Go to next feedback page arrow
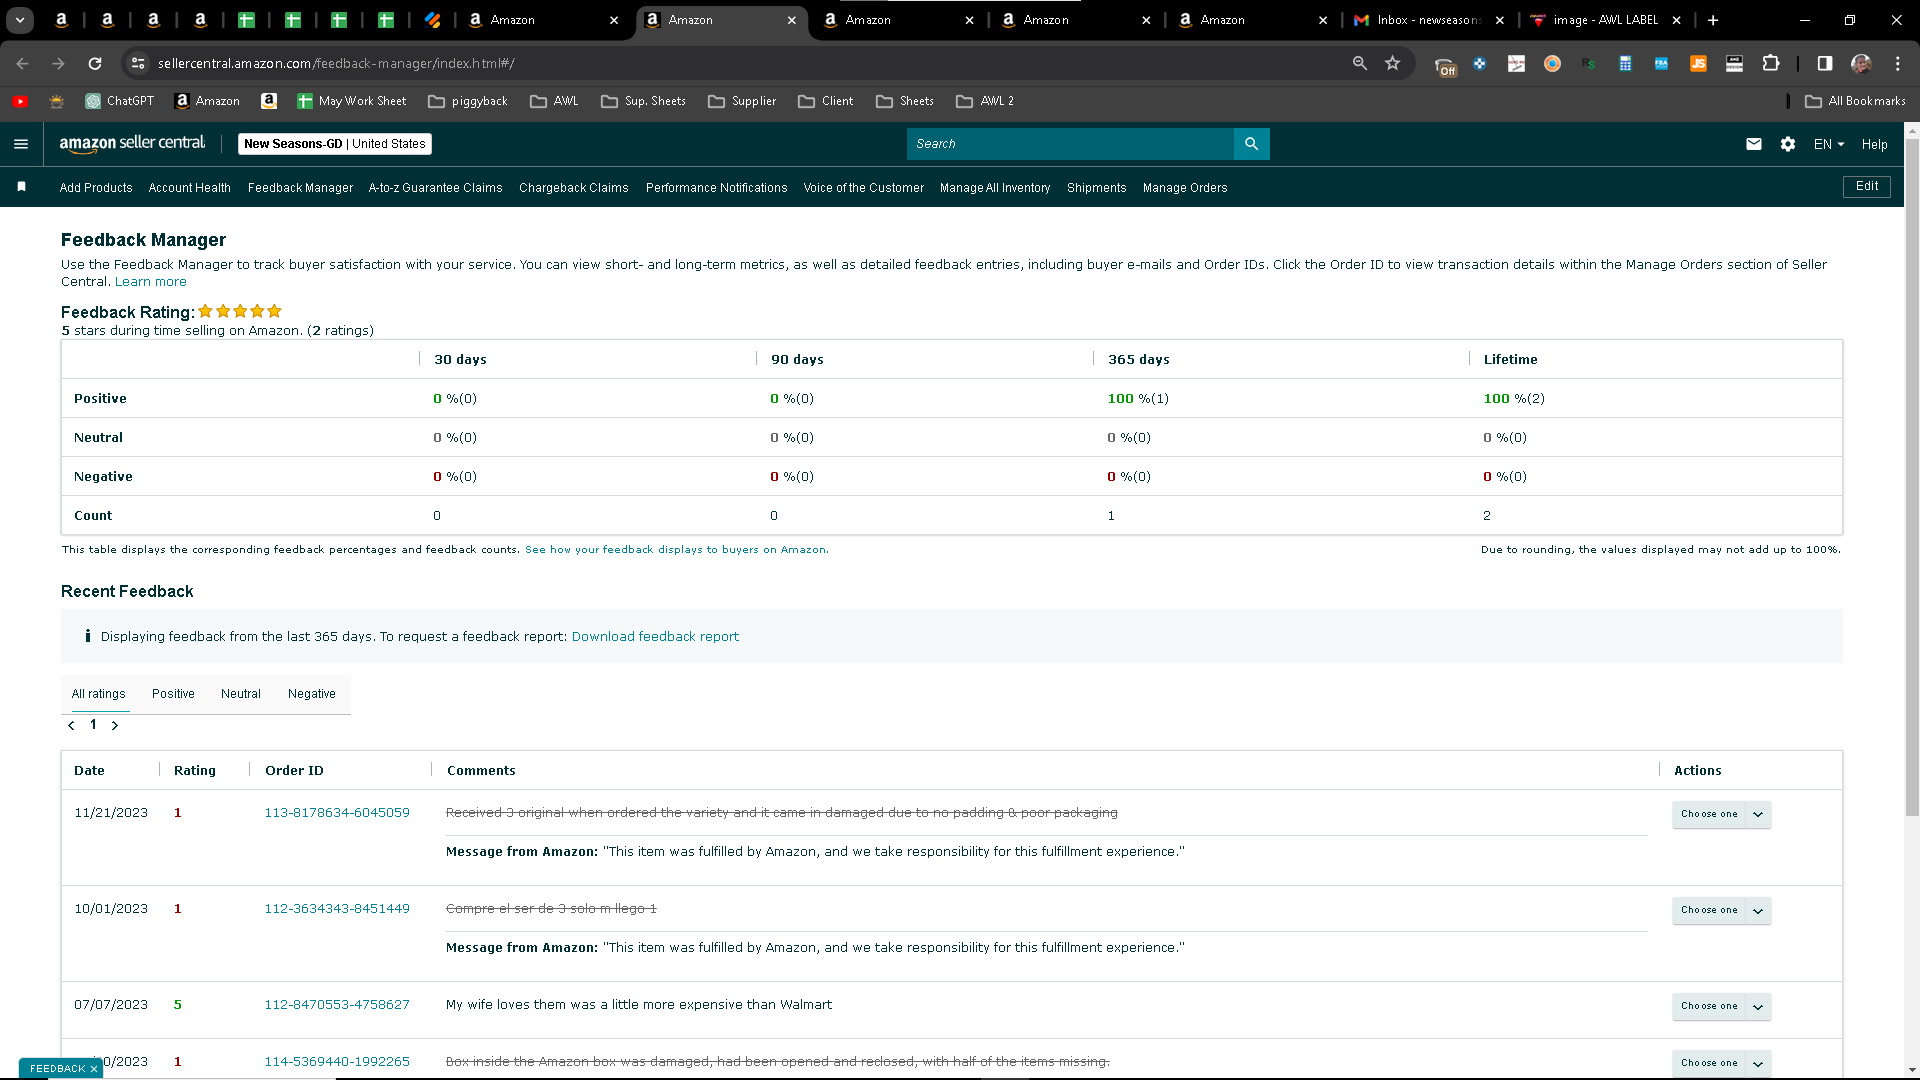Image resolution: width=1920 pixels, height=1080 pixels. point(115,726)
